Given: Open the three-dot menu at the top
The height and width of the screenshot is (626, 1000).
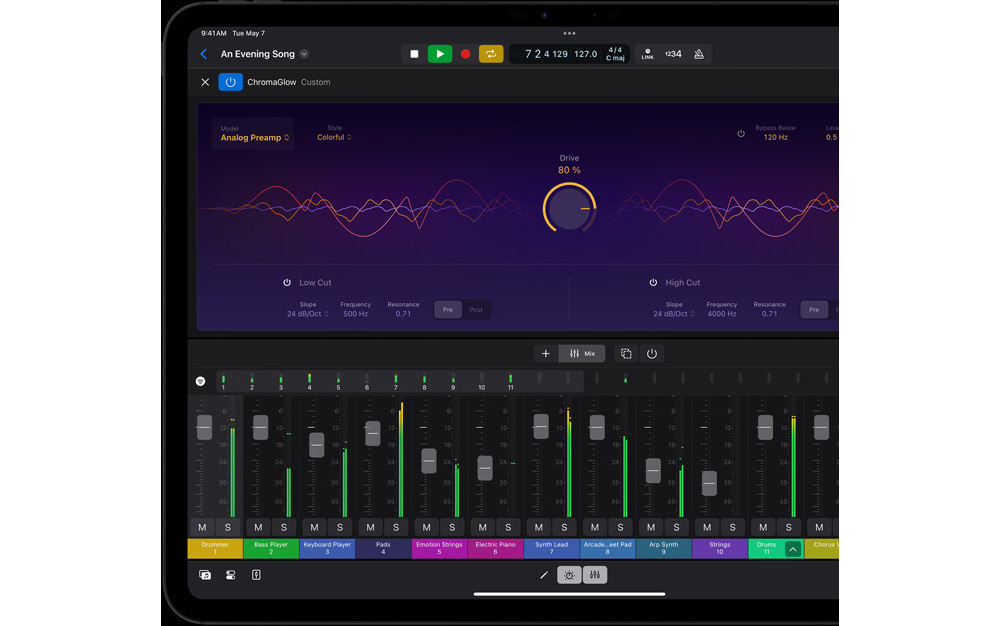Looking at the screenshot, I should point(570,33).
